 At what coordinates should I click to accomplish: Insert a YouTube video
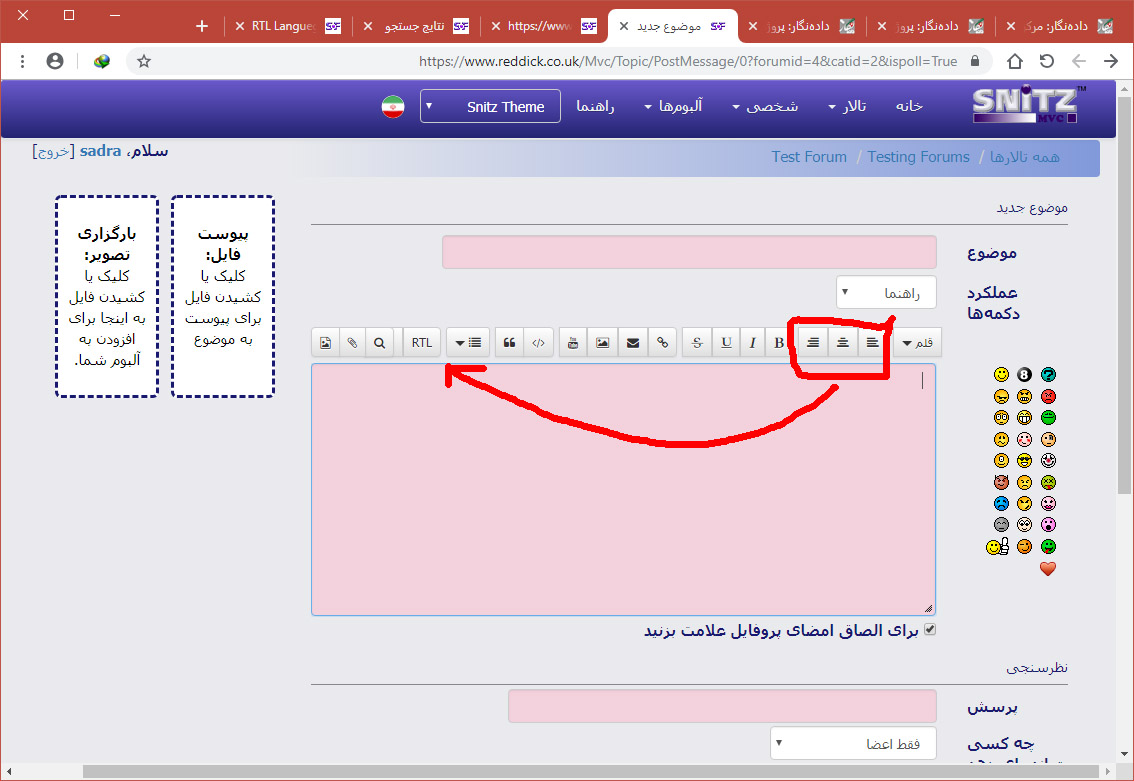pos(573,343)
